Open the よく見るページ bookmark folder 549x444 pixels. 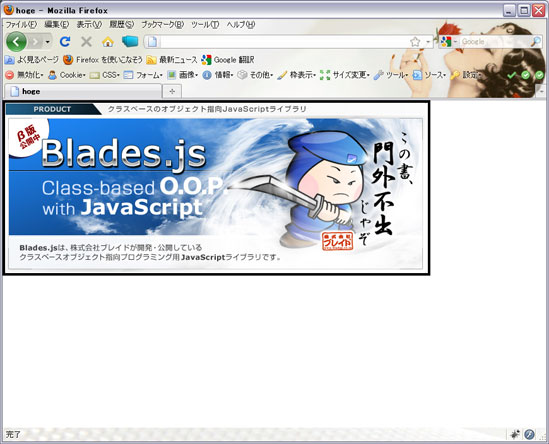pos(31,60)
